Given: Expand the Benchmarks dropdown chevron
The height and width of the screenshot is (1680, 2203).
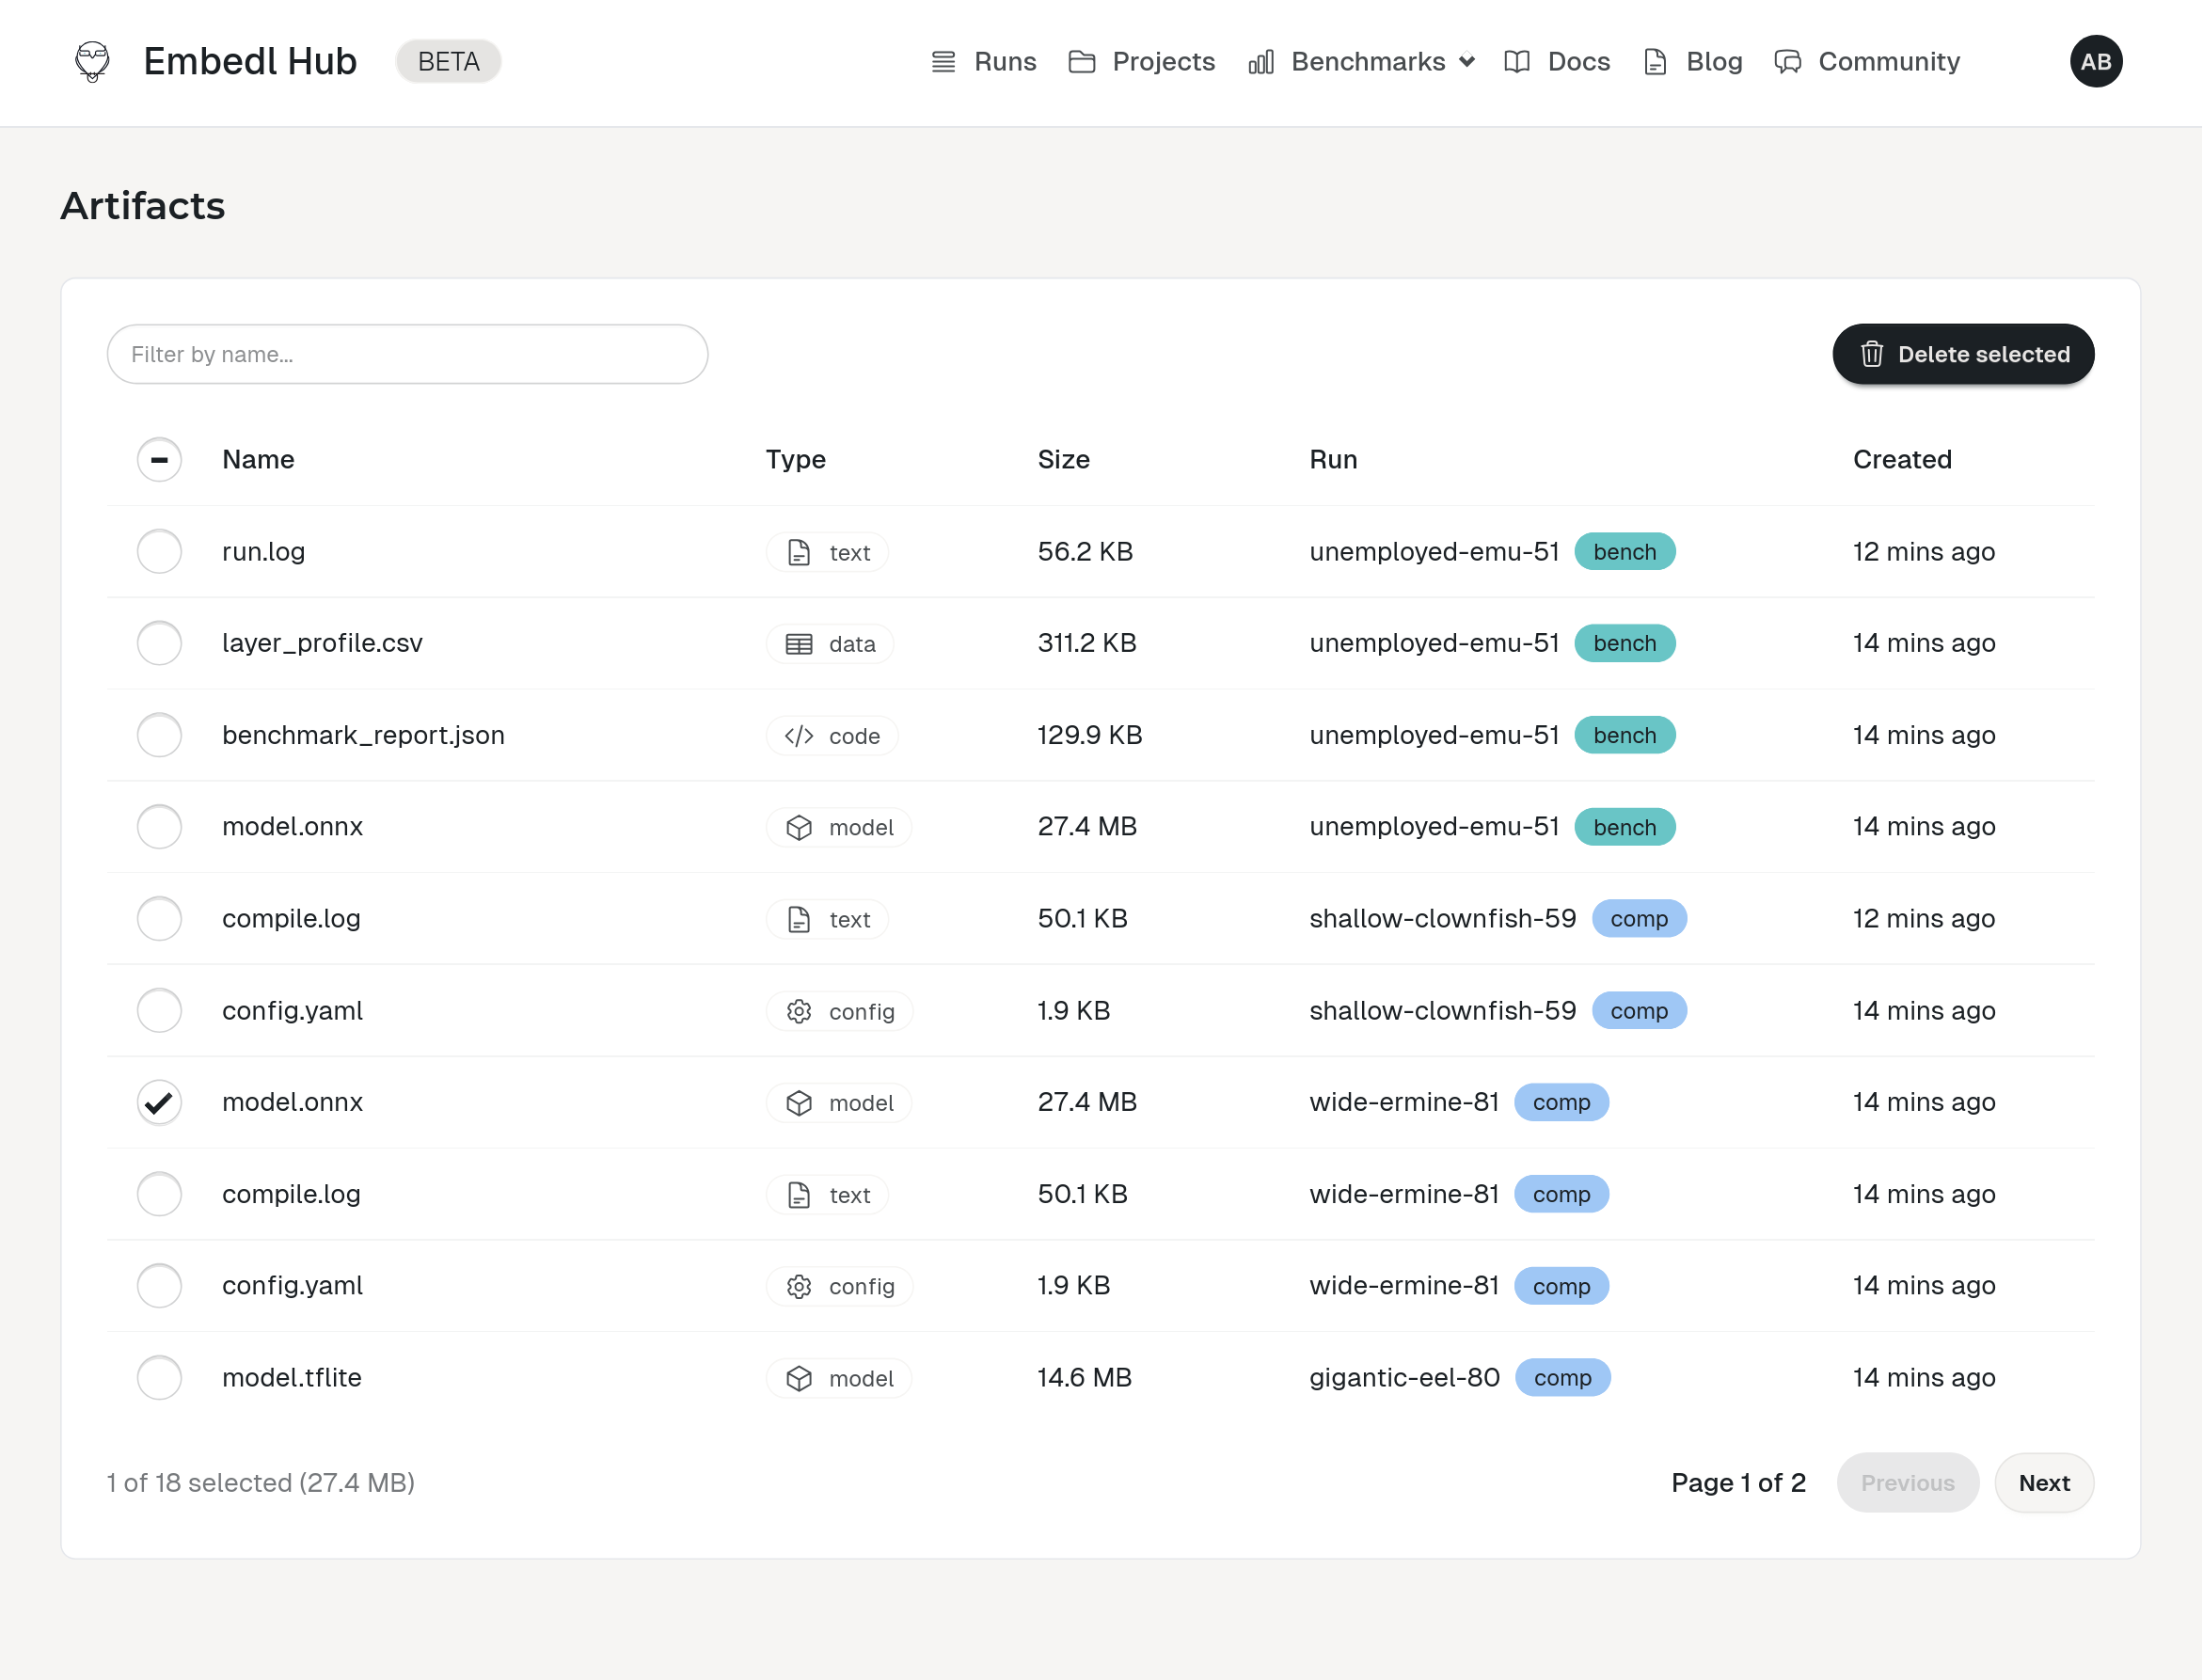Looking at the screenshot, I should pyautogui.click(x=1466, y=62).
